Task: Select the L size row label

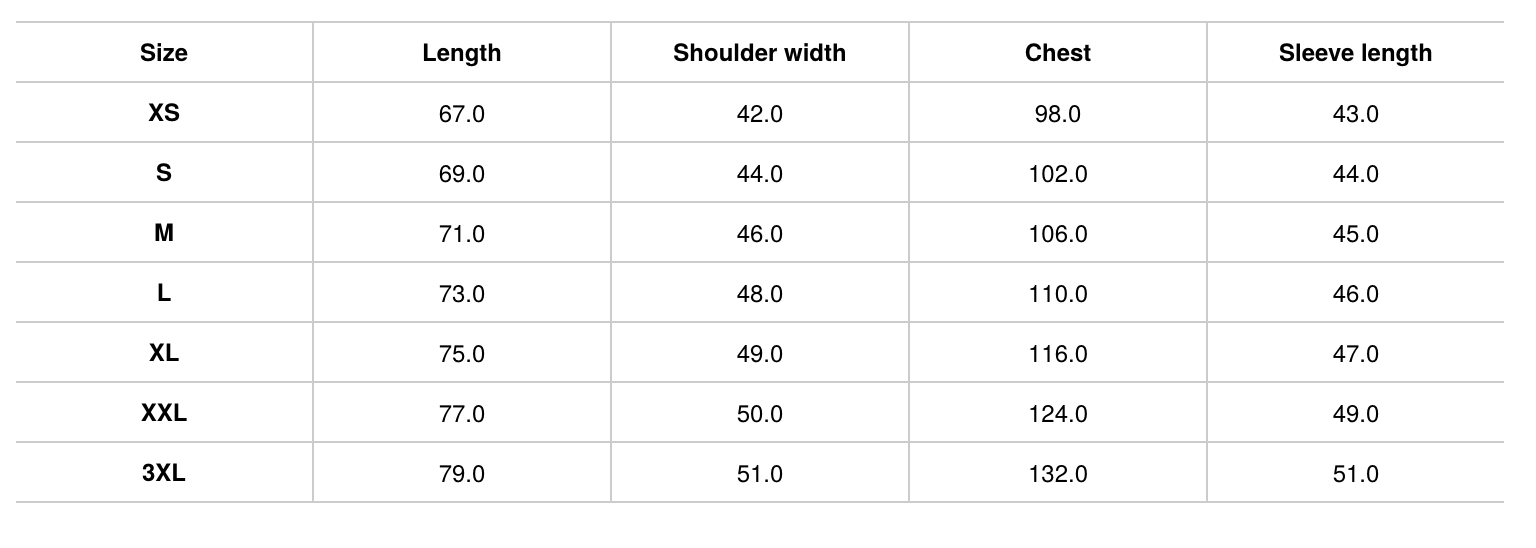Action: point(164,293)
